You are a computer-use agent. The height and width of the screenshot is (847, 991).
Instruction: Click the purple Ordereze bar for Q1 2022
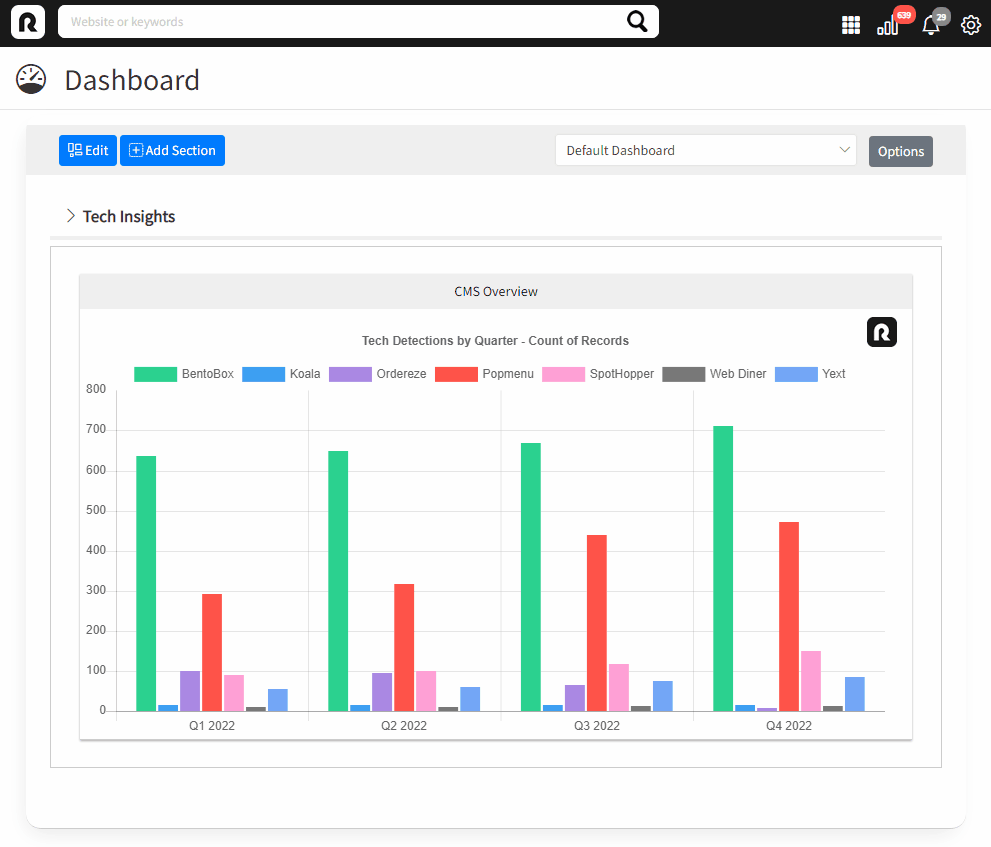[190, 691]
